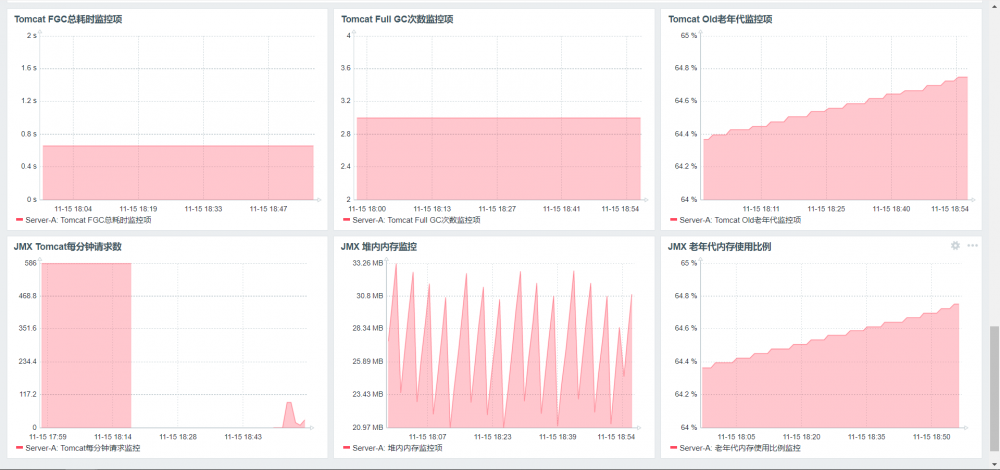Open the three-dots actions menu icon
Image resolution: width=1000 pixels, height=470 pixels.
(x=973, y=246)
